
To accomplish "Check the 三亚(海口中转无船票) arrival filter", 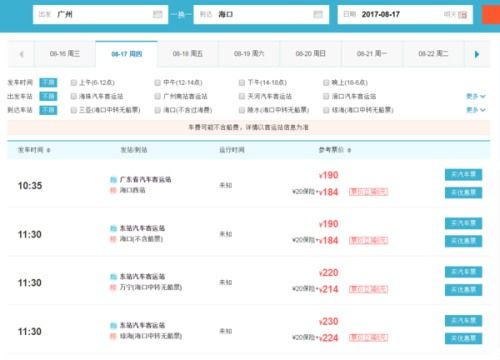I will 74,110.
